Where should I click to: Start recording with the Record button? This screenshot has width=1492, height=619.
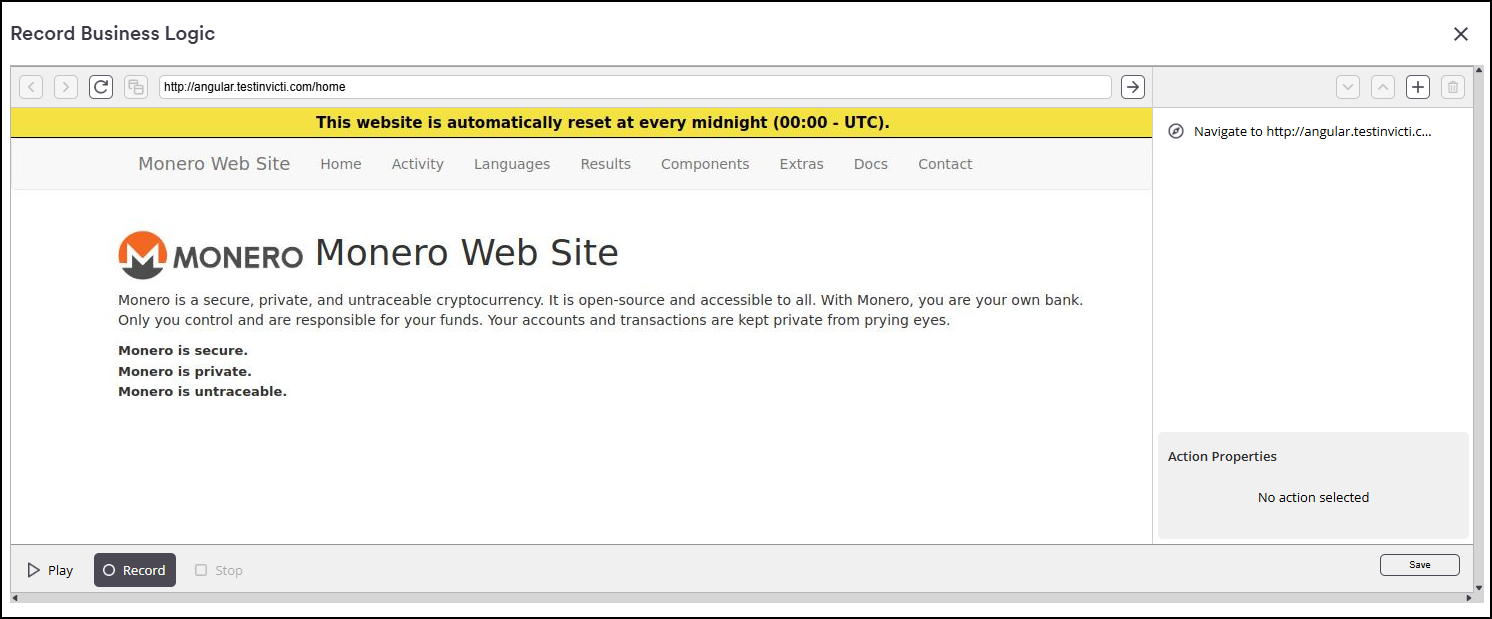(x=135, y=570)
